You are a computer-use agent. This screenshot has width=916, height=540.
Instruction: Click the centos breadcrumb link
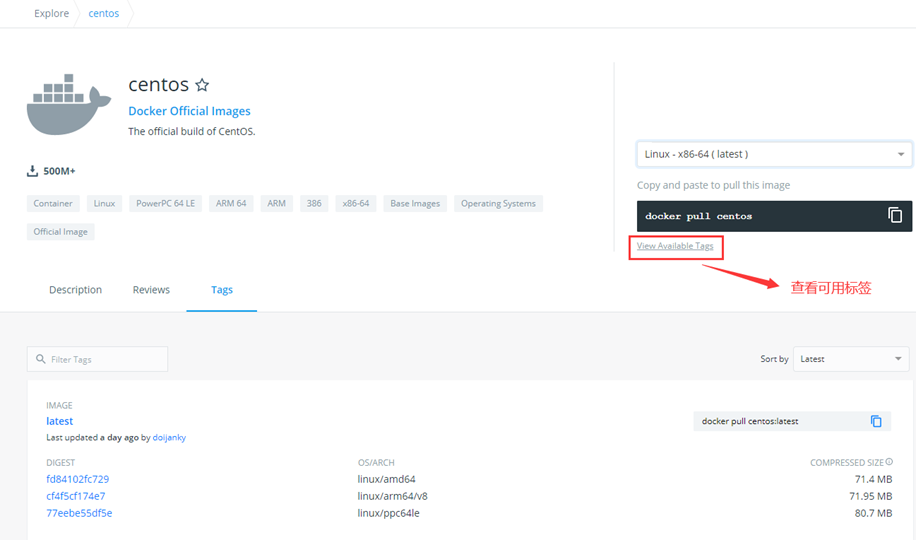click(x=103, y=13)
